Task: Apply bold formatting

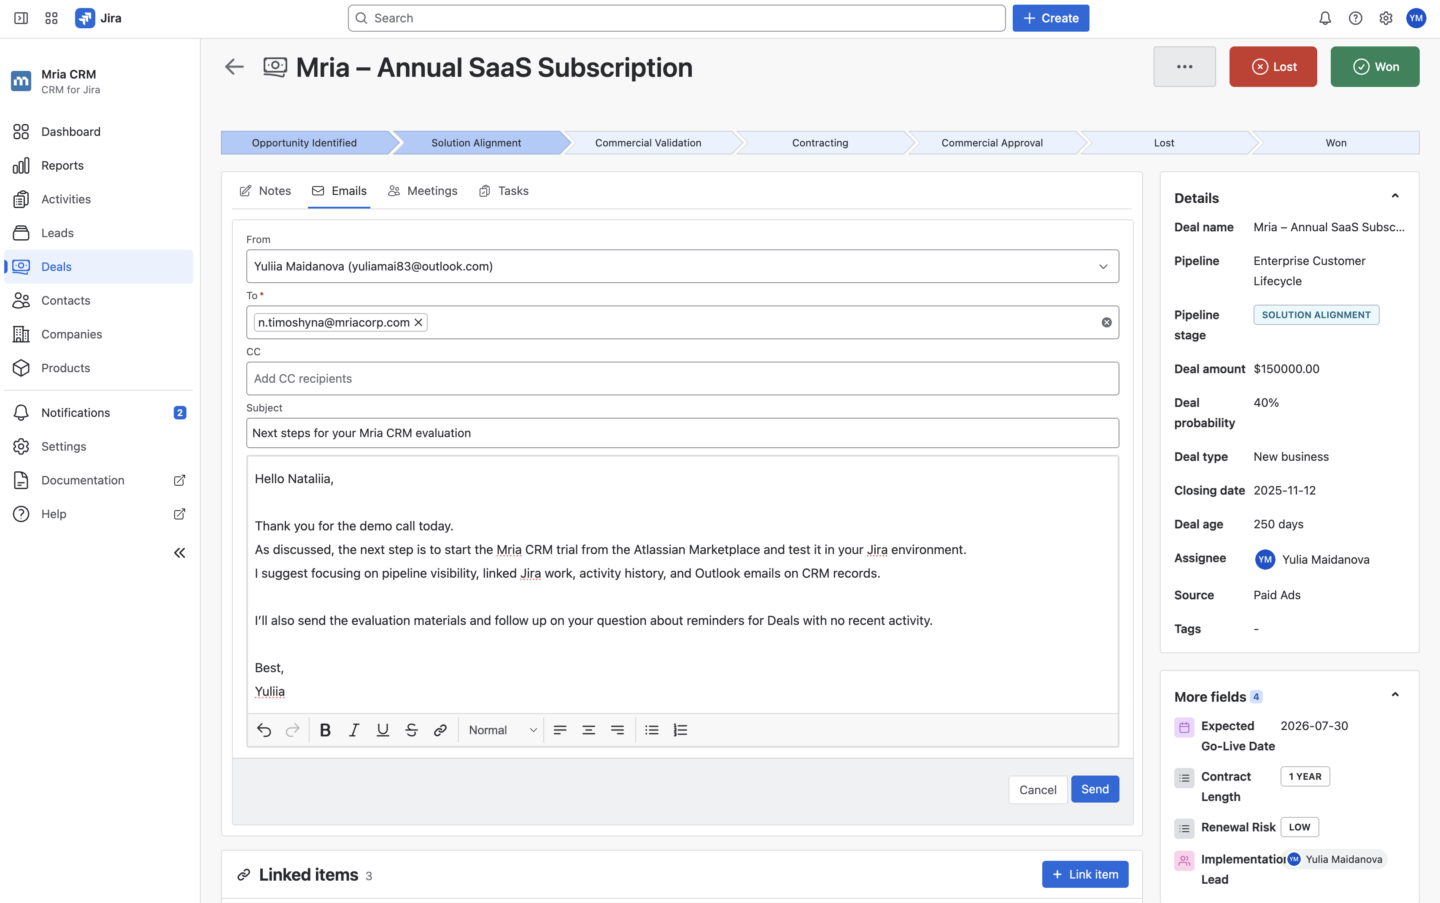Action: coord(325,730)
